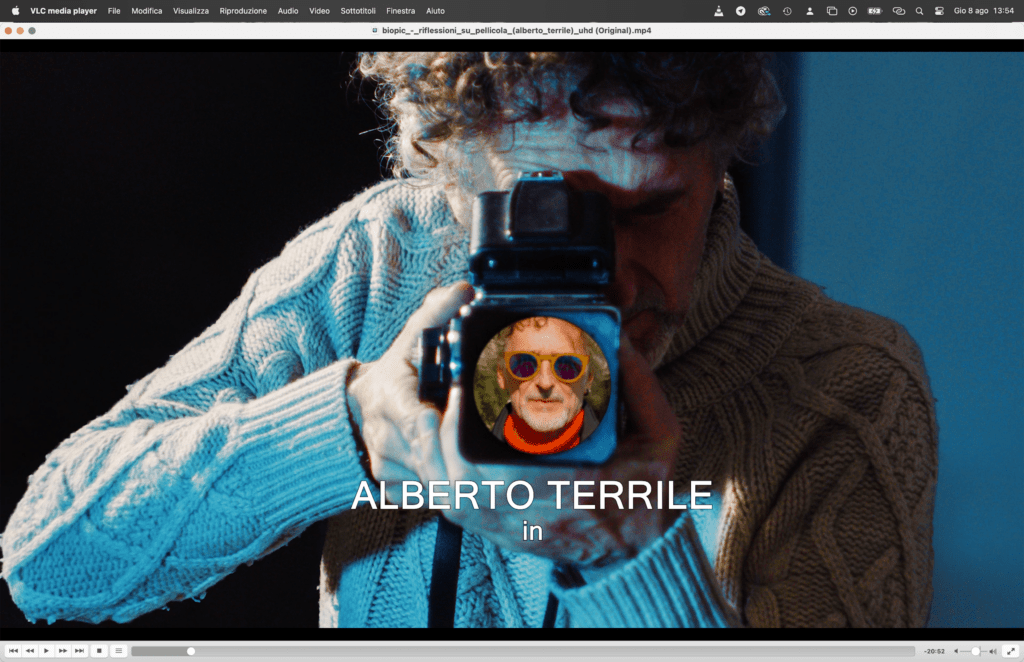
Task: Open the Finestra menu
Action: pos(400,11)
